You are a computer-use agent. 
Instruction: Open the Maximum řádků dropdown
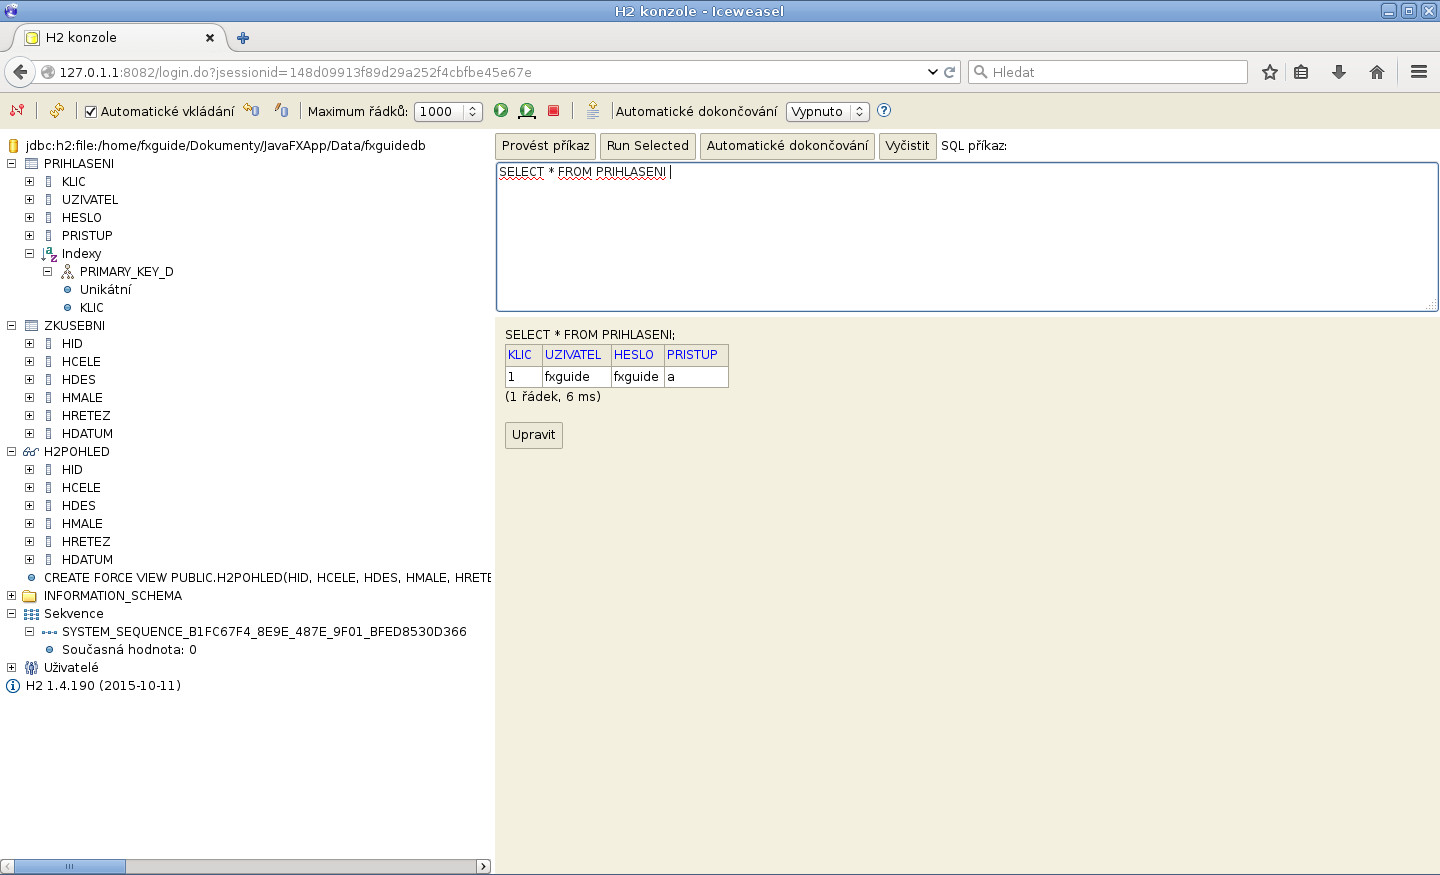448,112
